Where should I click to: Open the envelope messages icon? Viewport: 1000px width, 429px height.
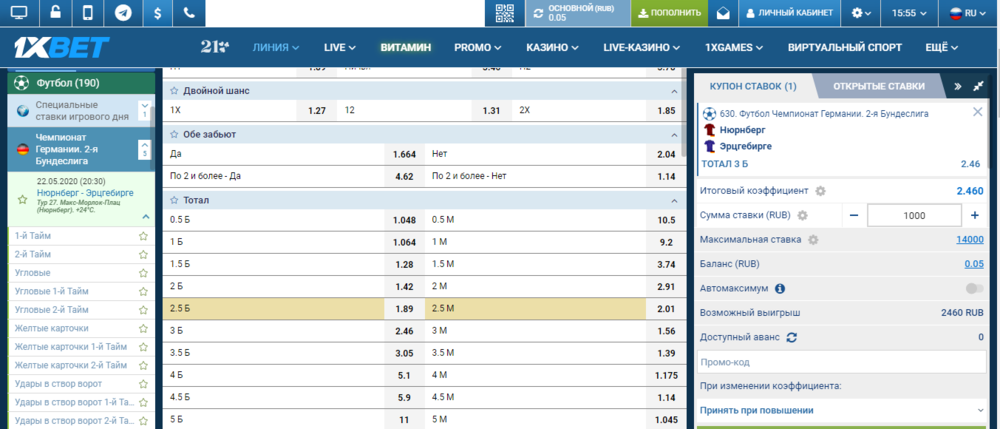click(x=723, y=13)
